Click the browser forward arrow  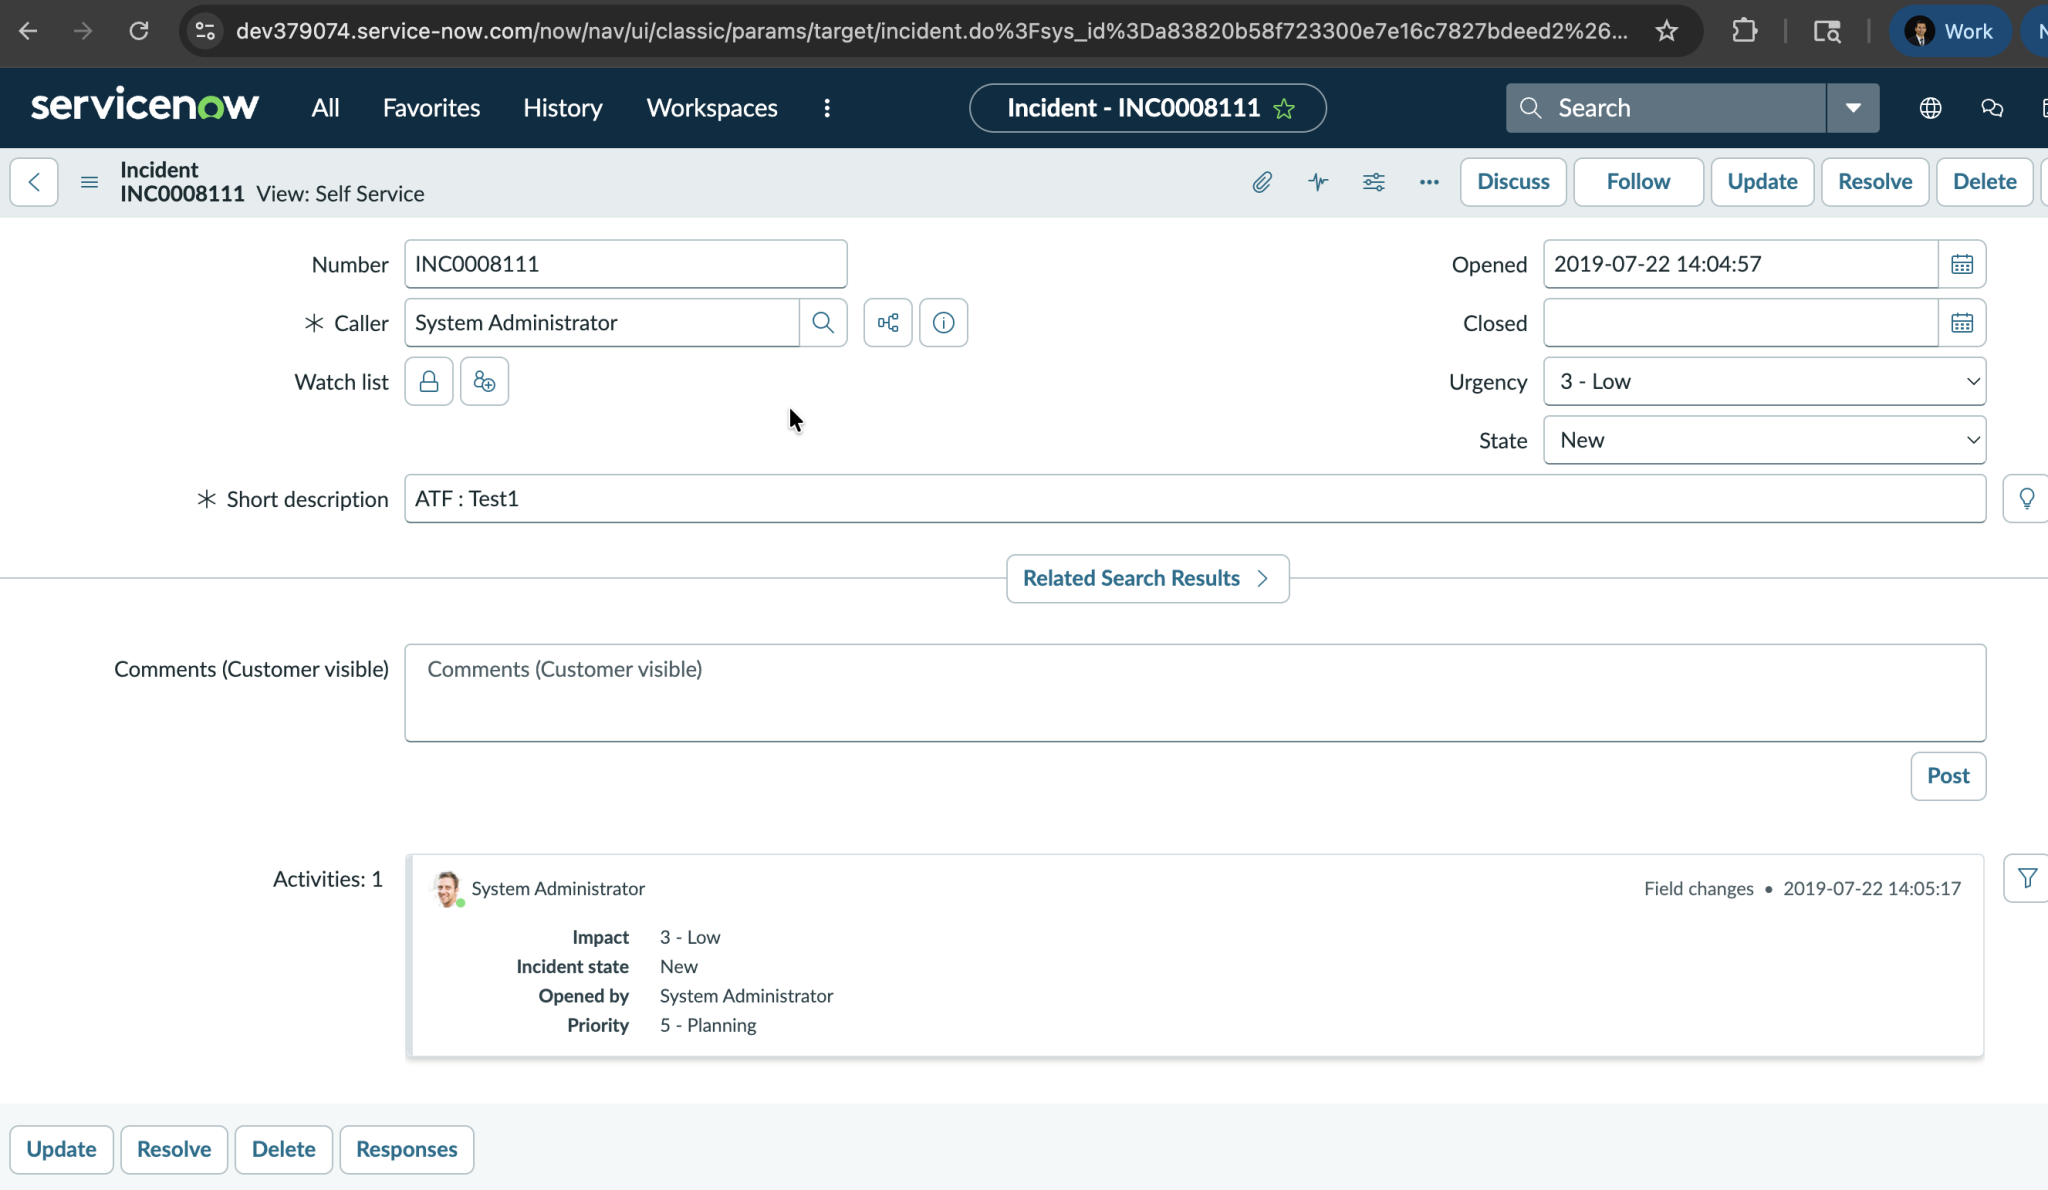[83, 31]
